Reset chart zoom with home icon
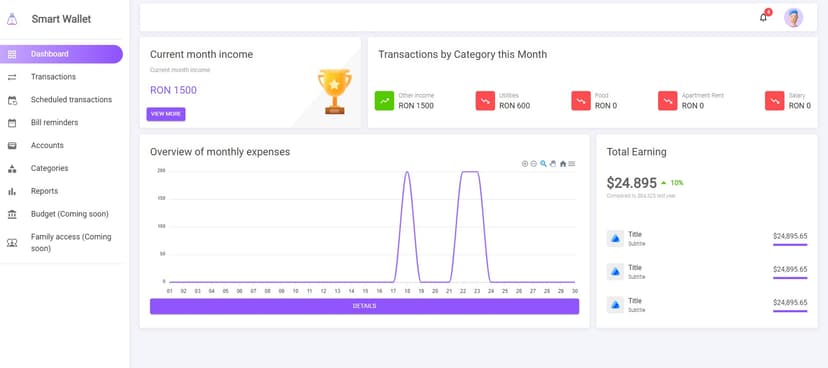 coord(563,164)
